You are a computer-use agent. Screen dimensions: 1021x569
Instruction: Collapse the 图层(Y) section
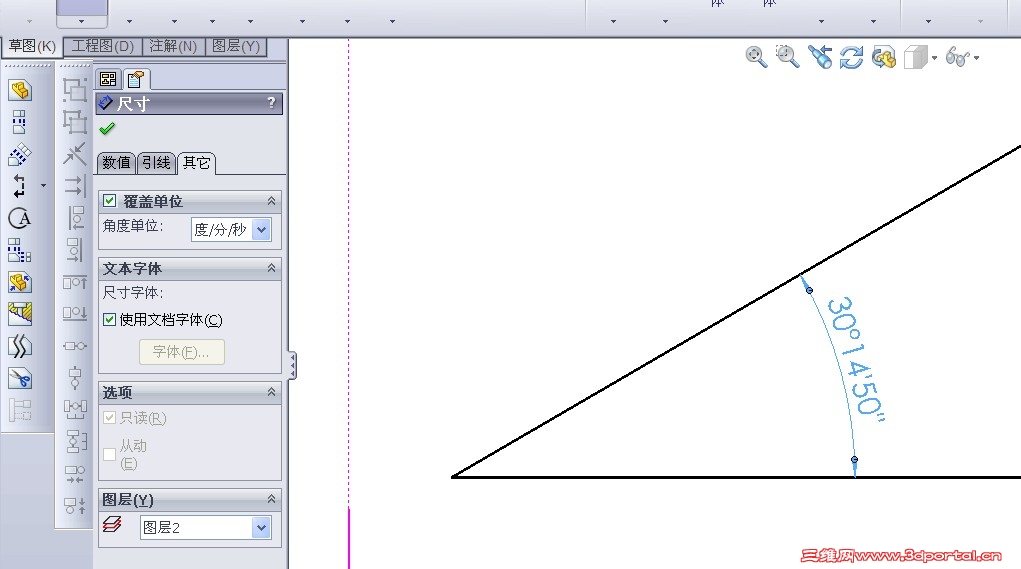pos(272,499)
